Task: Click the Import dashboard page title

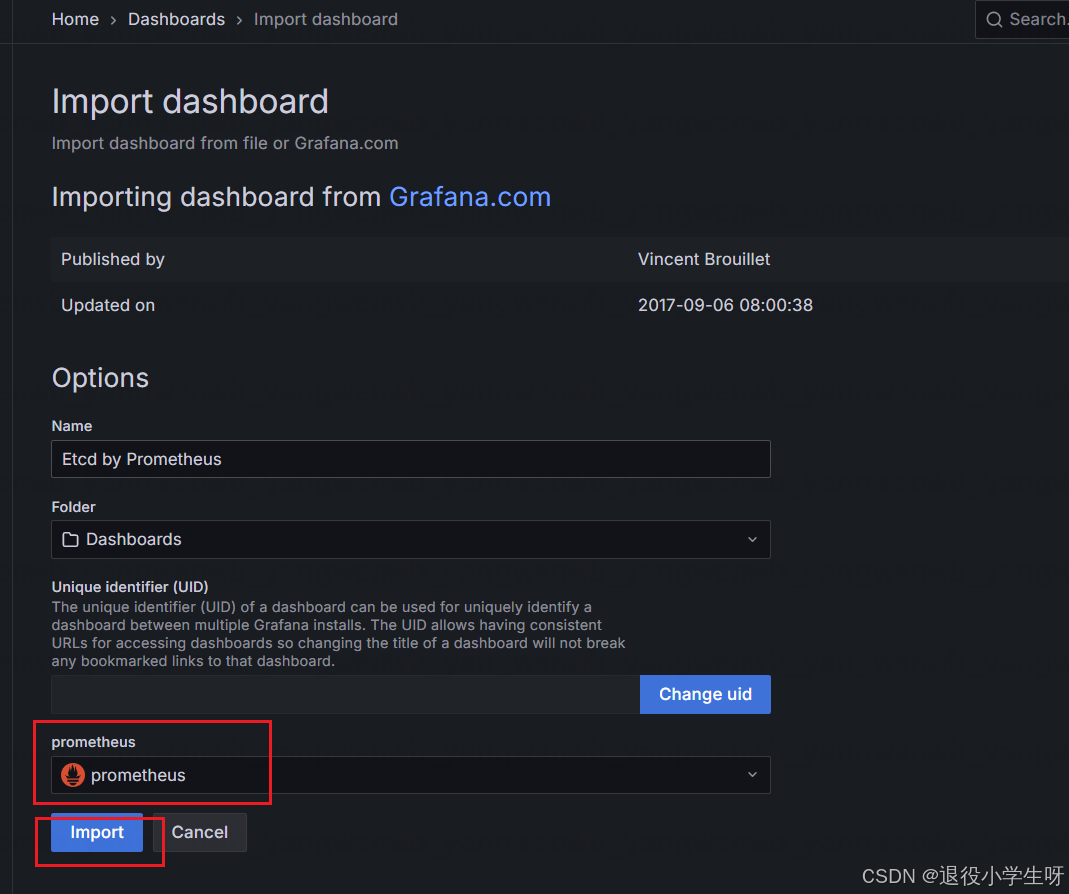Action: [190, 102]
